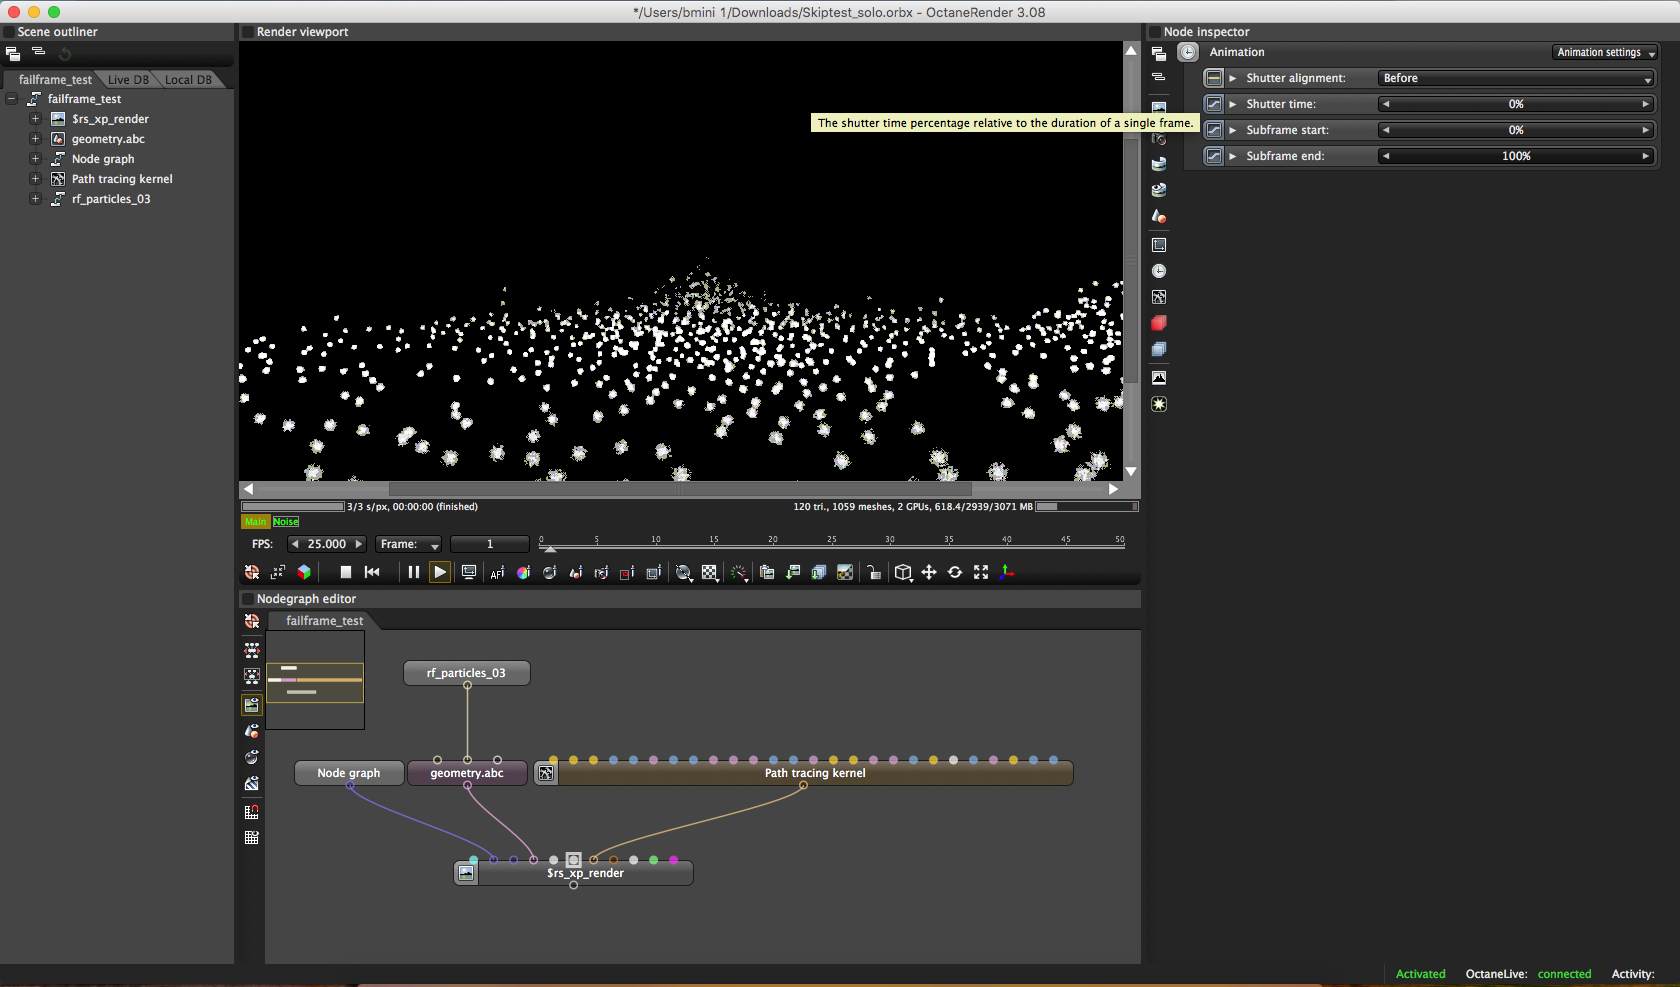1680x987 pixels.
Task: Open the clay mode render icon menu
Action: [684, 573]
